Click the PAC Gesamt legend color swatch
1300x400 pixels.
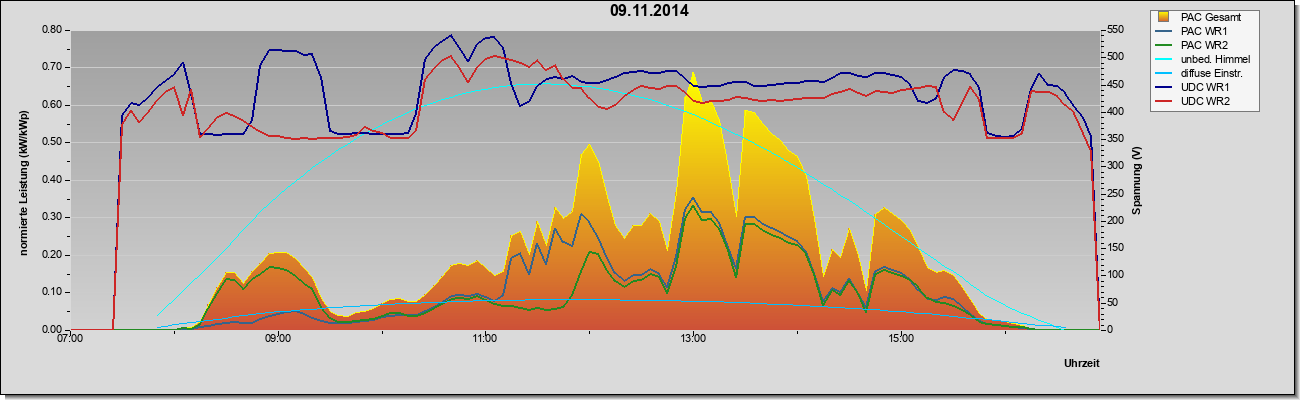point(1164,17)
